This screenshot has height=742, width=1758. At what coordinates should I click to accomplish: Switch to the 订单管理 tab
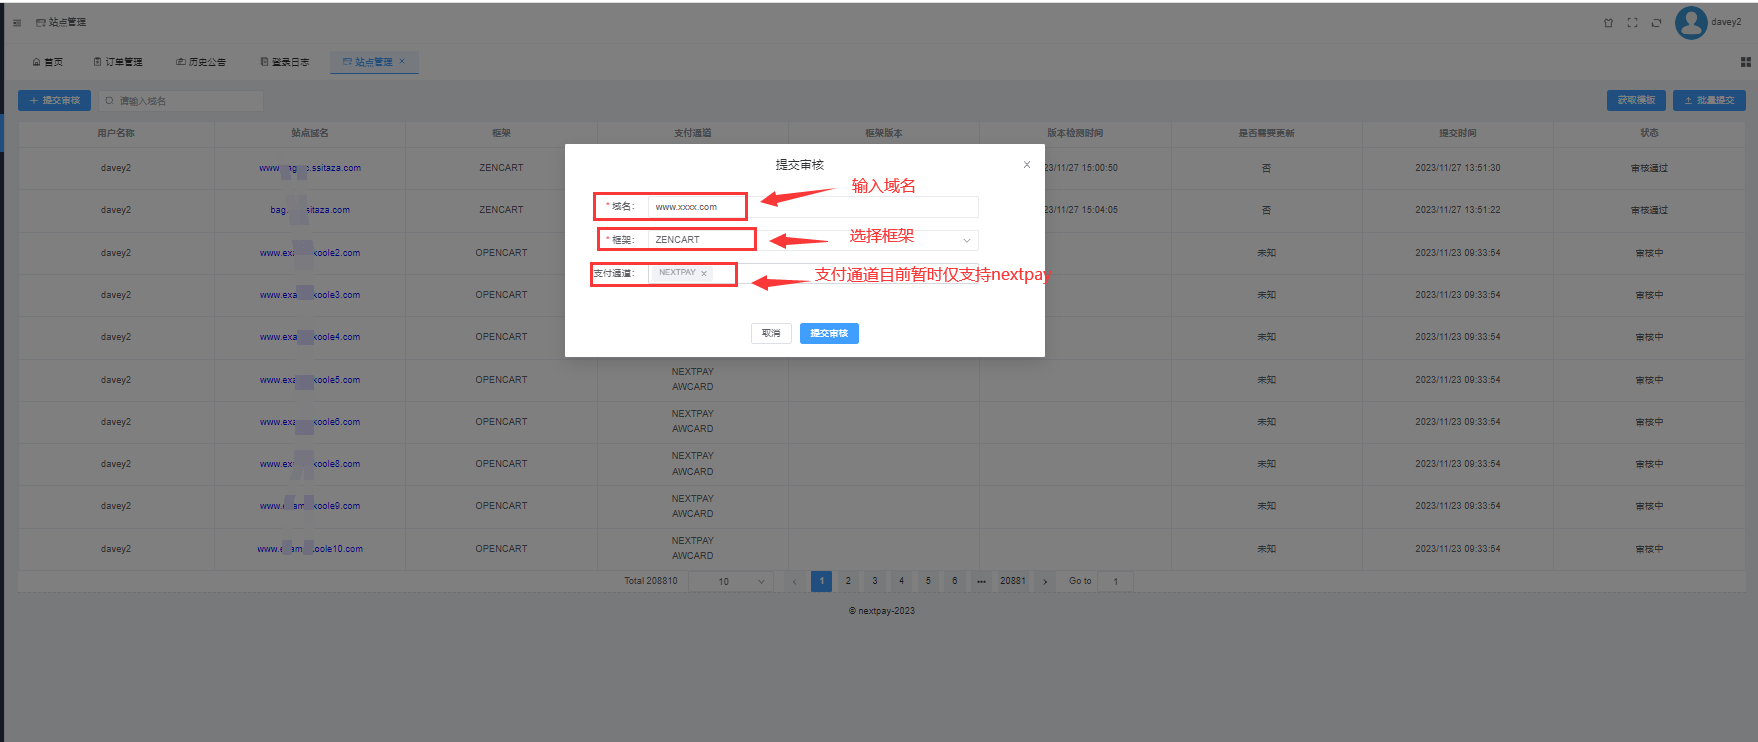pyautogui.click(x=118, y=62)
